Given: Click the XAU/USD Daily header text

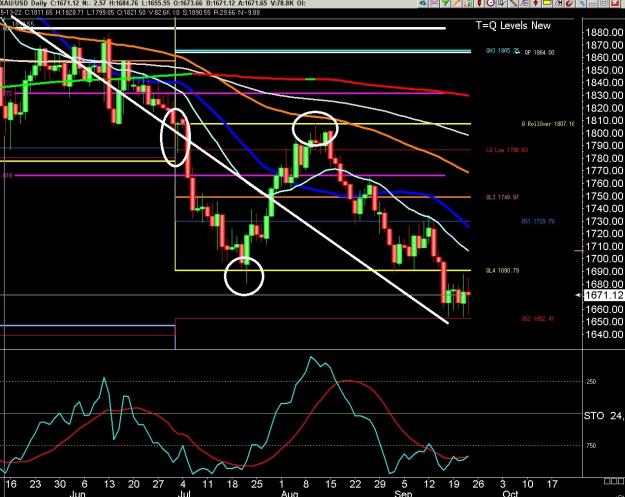Looking at the screenshot, I should pos(24,3).
